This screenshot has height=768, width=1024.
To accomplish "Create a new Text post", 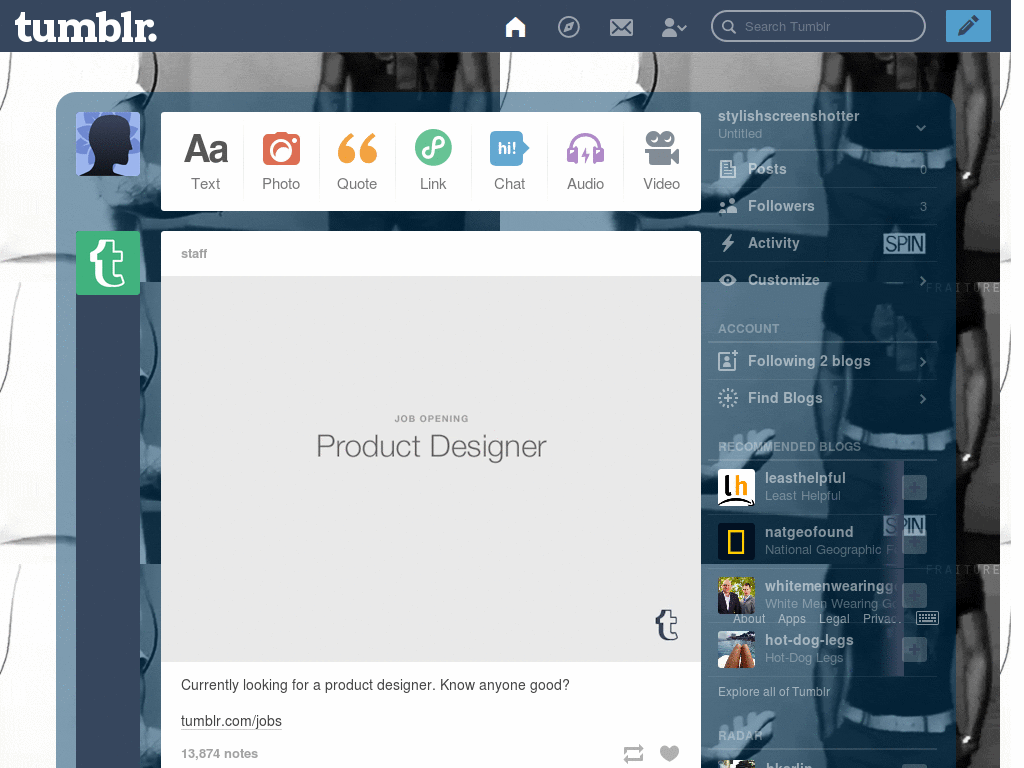I will click(x=206, y=161).
